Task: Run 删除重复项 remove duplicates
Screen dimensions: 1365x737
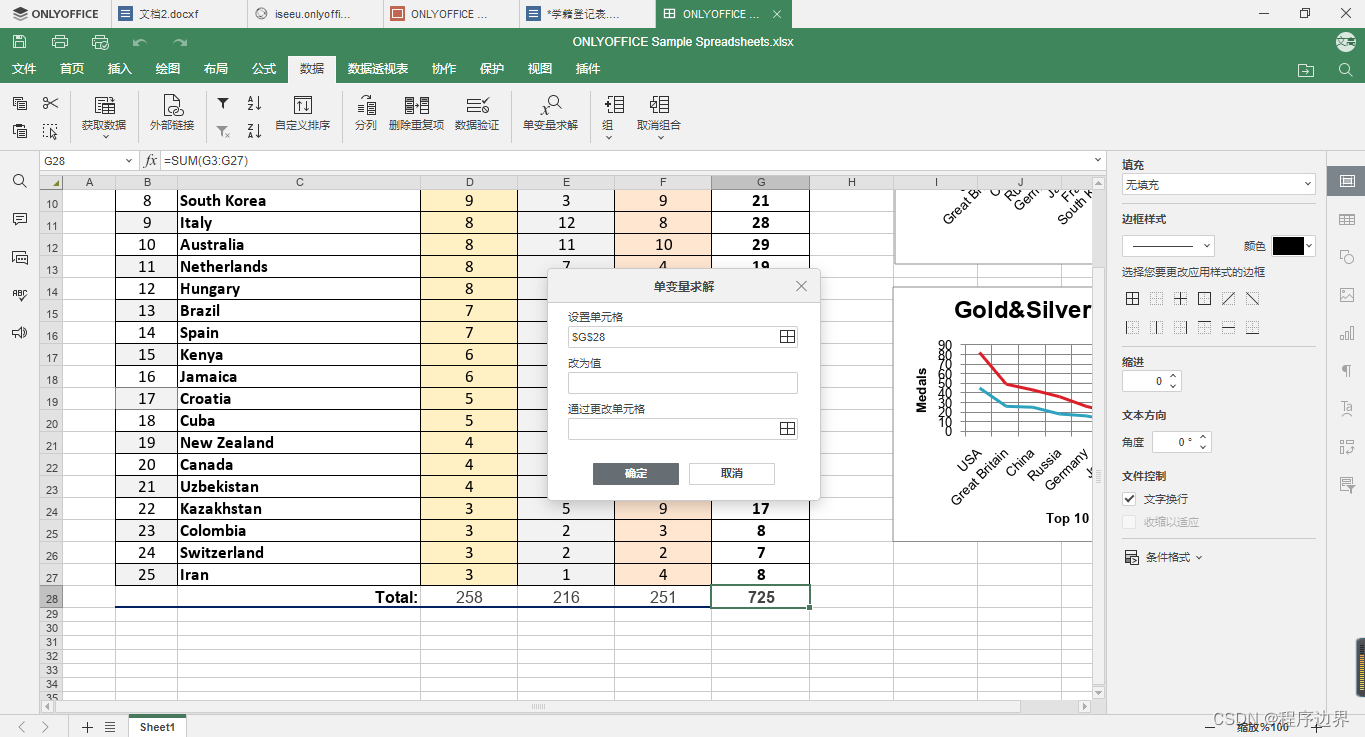Action: 416,113
